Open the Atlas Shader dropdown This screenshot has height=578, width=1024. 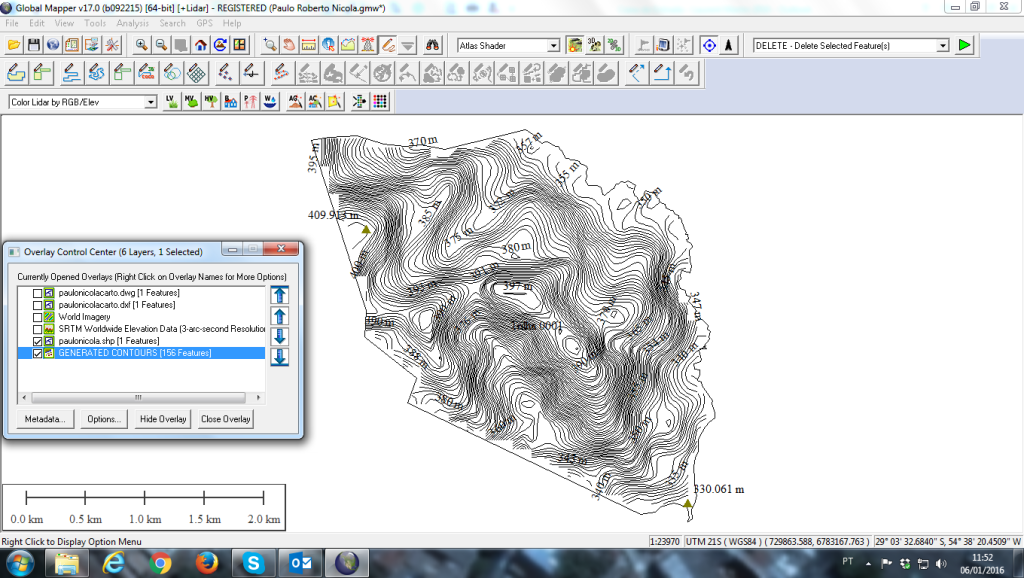click(553, 46)
